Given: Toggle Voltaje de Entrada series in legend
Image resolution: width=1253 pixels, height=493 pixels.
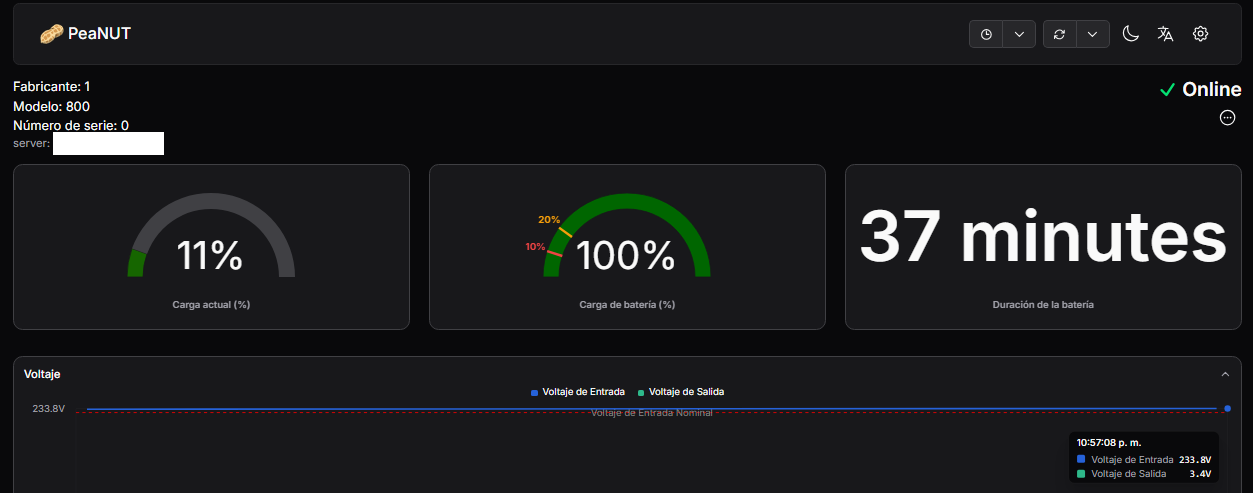Looking at the screenshot, I should coord(579,392).
